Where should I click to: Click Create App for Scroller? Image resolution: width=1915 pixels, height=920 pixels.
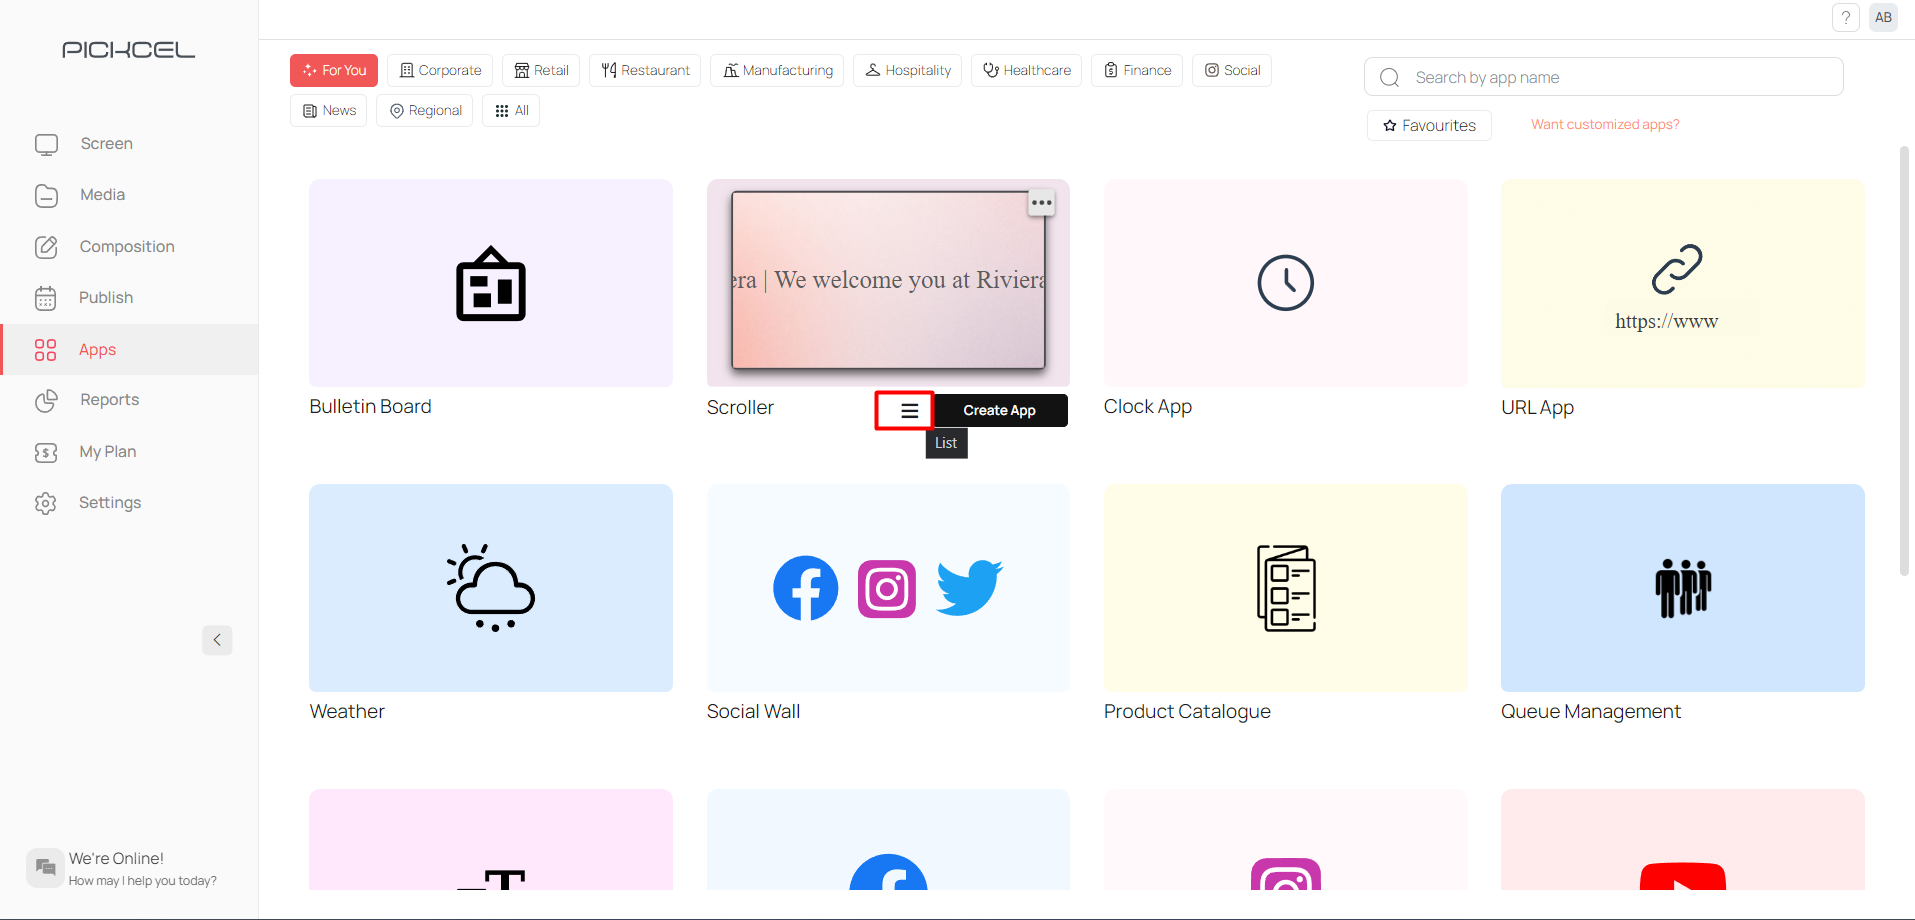[x=999, y=410]
